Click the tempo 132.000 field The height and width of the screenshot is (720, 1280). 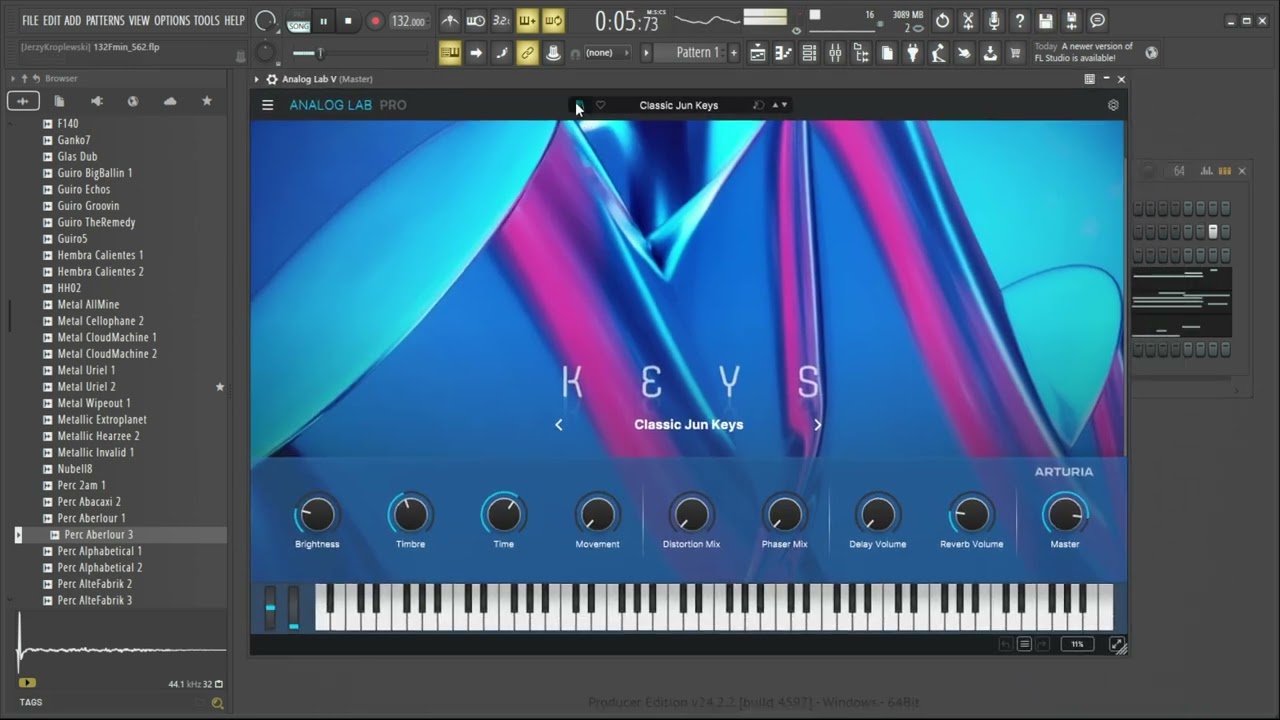pyautogui.click(x=408, y=21)
